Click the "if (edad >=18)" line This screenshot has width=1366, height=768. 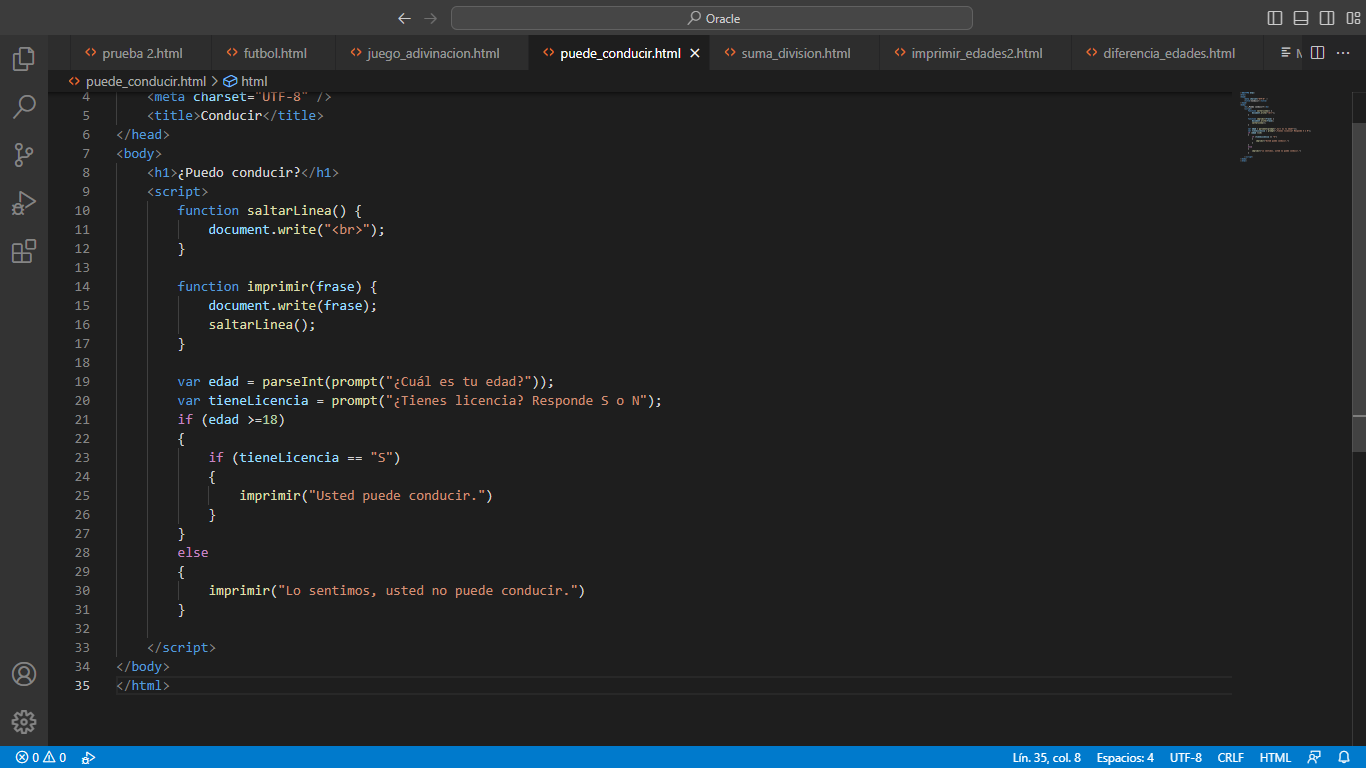(x=231, y=419)
